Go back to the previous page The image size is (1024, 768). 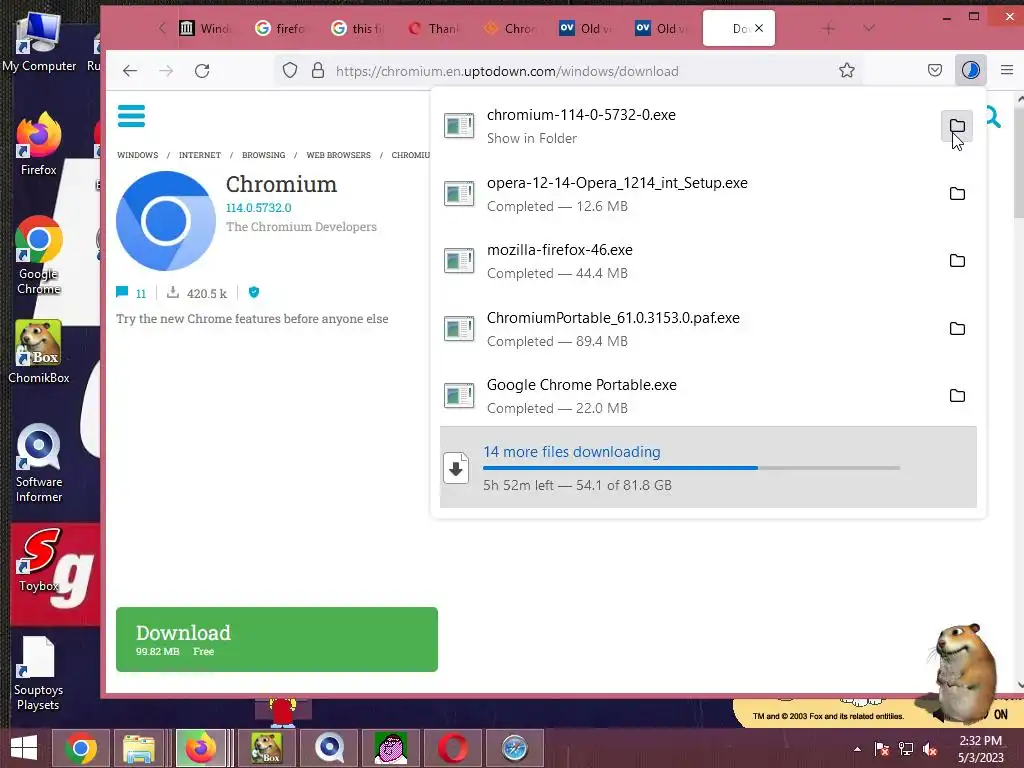point(130,71)
